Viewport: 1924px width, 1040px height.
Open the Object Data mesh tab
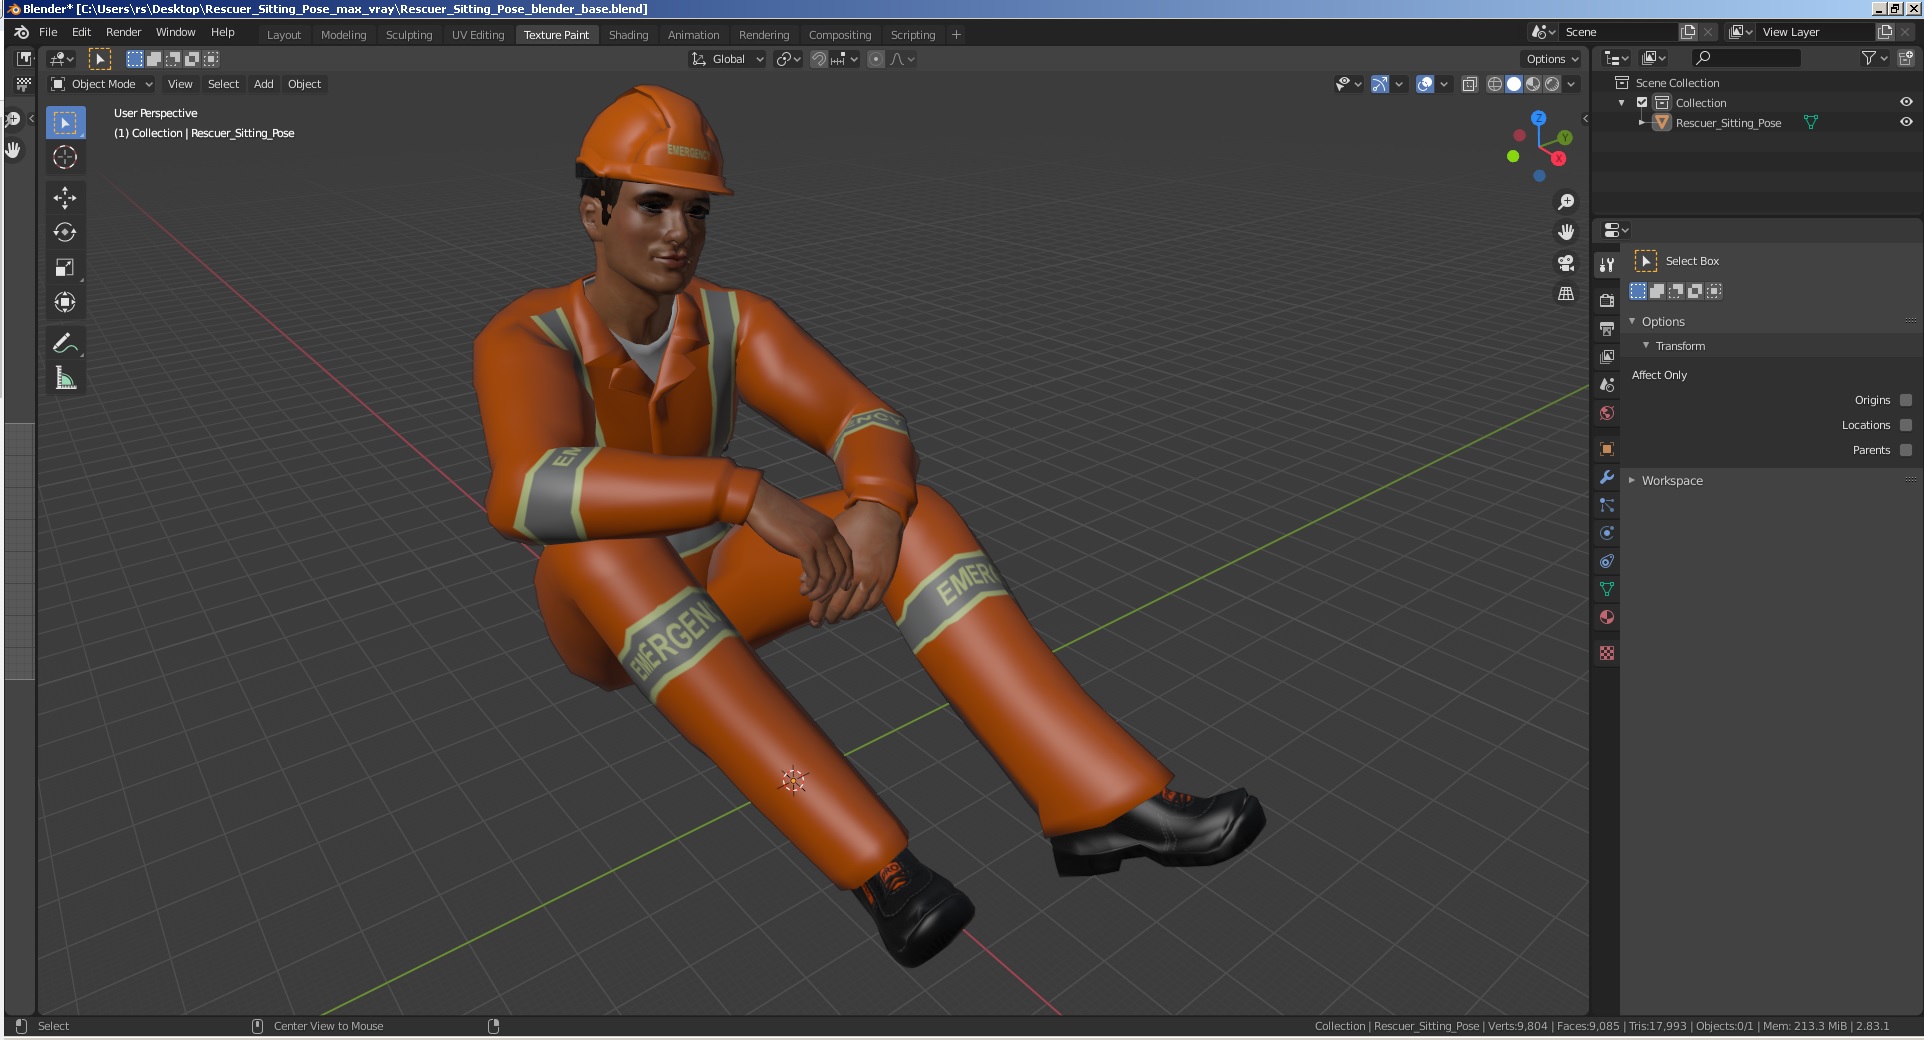point(1607,589)
